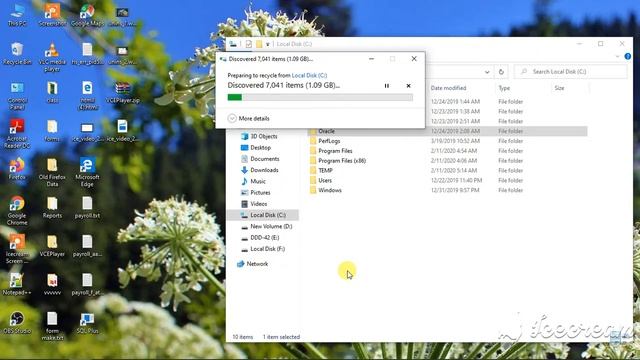Pause the recycle operation in the progress dialog
Screen dimensions: 640x360
(x=387, y=86)
